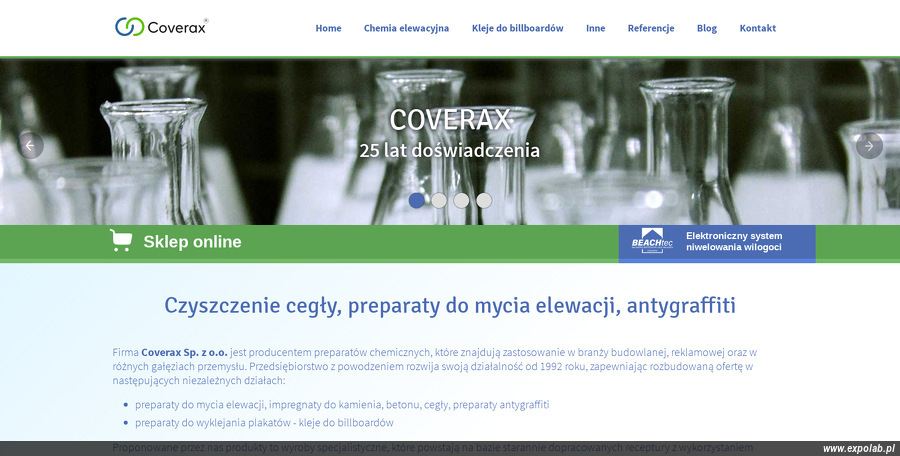Select the fourth slider dot
This screenshot has width=900, height=456.
[x=484, y=200]
